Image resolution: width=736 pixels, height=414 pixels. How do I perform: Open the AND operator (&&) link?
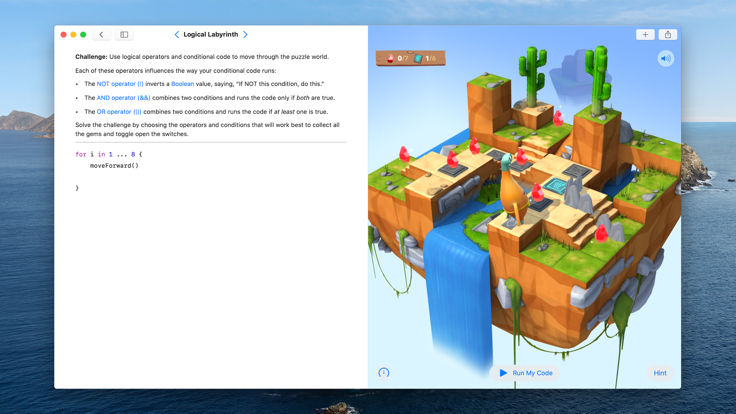(123, 98)
